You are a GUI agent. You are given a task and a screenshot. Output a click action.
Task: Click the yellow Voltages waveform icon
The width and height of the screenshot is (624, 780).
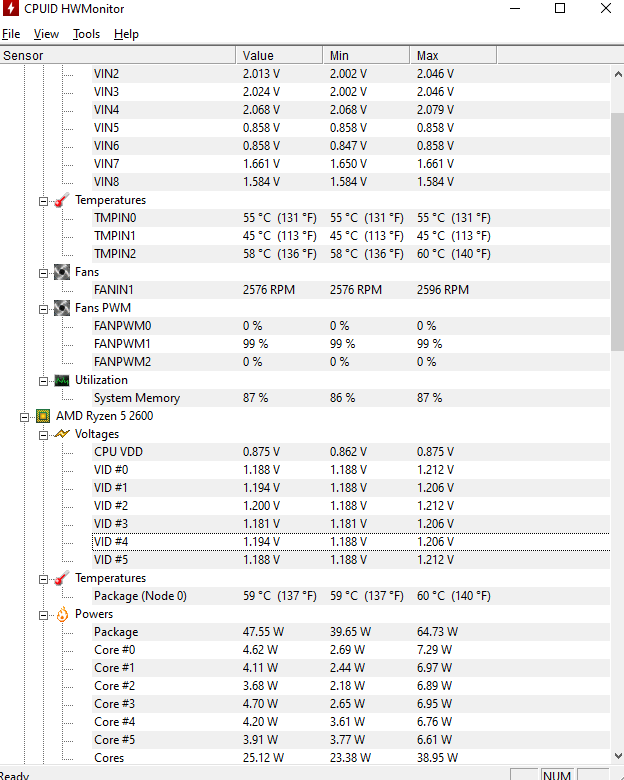pos(62,434)
